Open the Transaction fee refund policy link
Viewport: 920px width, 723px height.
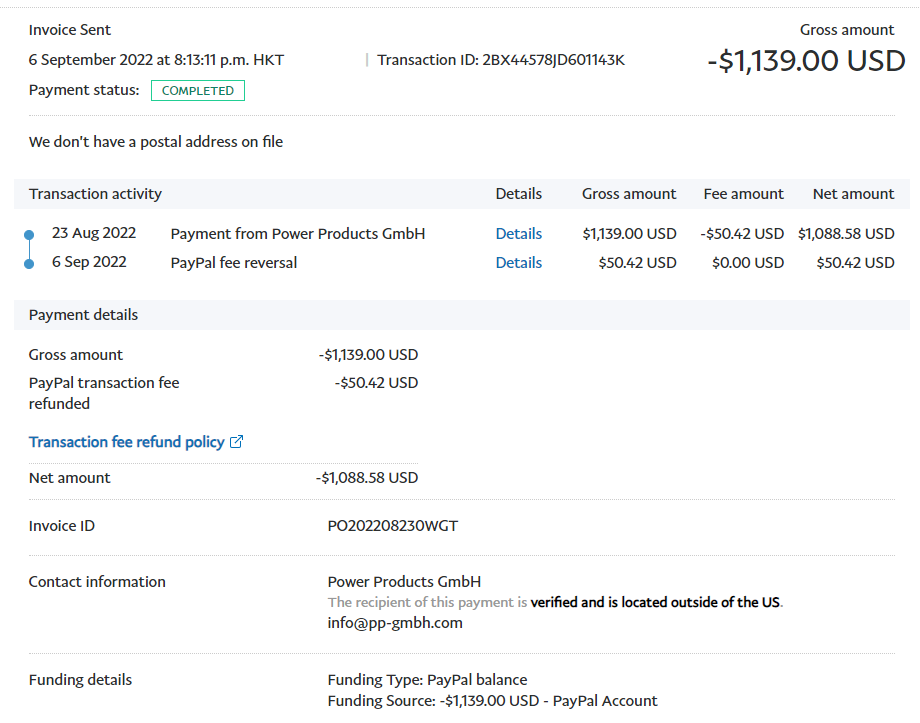tap(126, 442)
